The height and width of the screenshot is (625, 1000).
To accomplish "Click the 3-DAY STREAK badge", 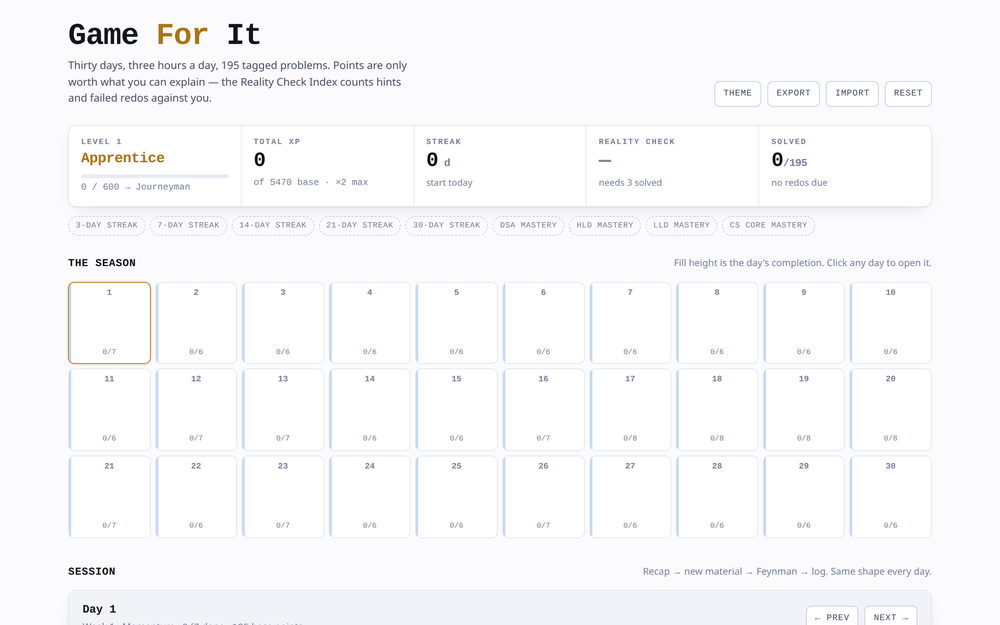I will coord(107,226).
